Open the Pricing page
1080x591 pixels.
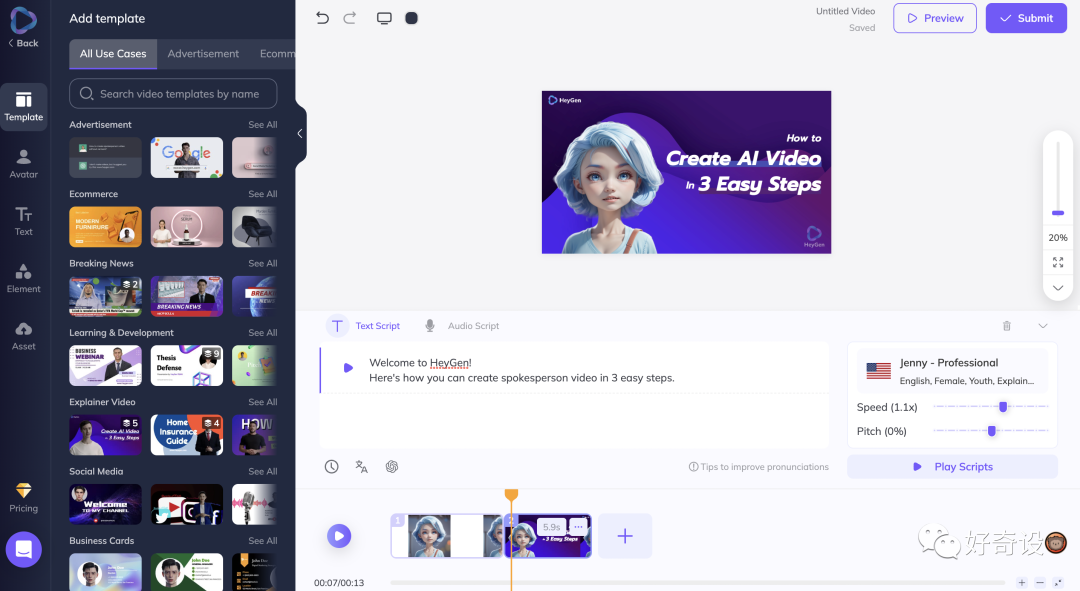pyautogui.click(x=24, y=497)
